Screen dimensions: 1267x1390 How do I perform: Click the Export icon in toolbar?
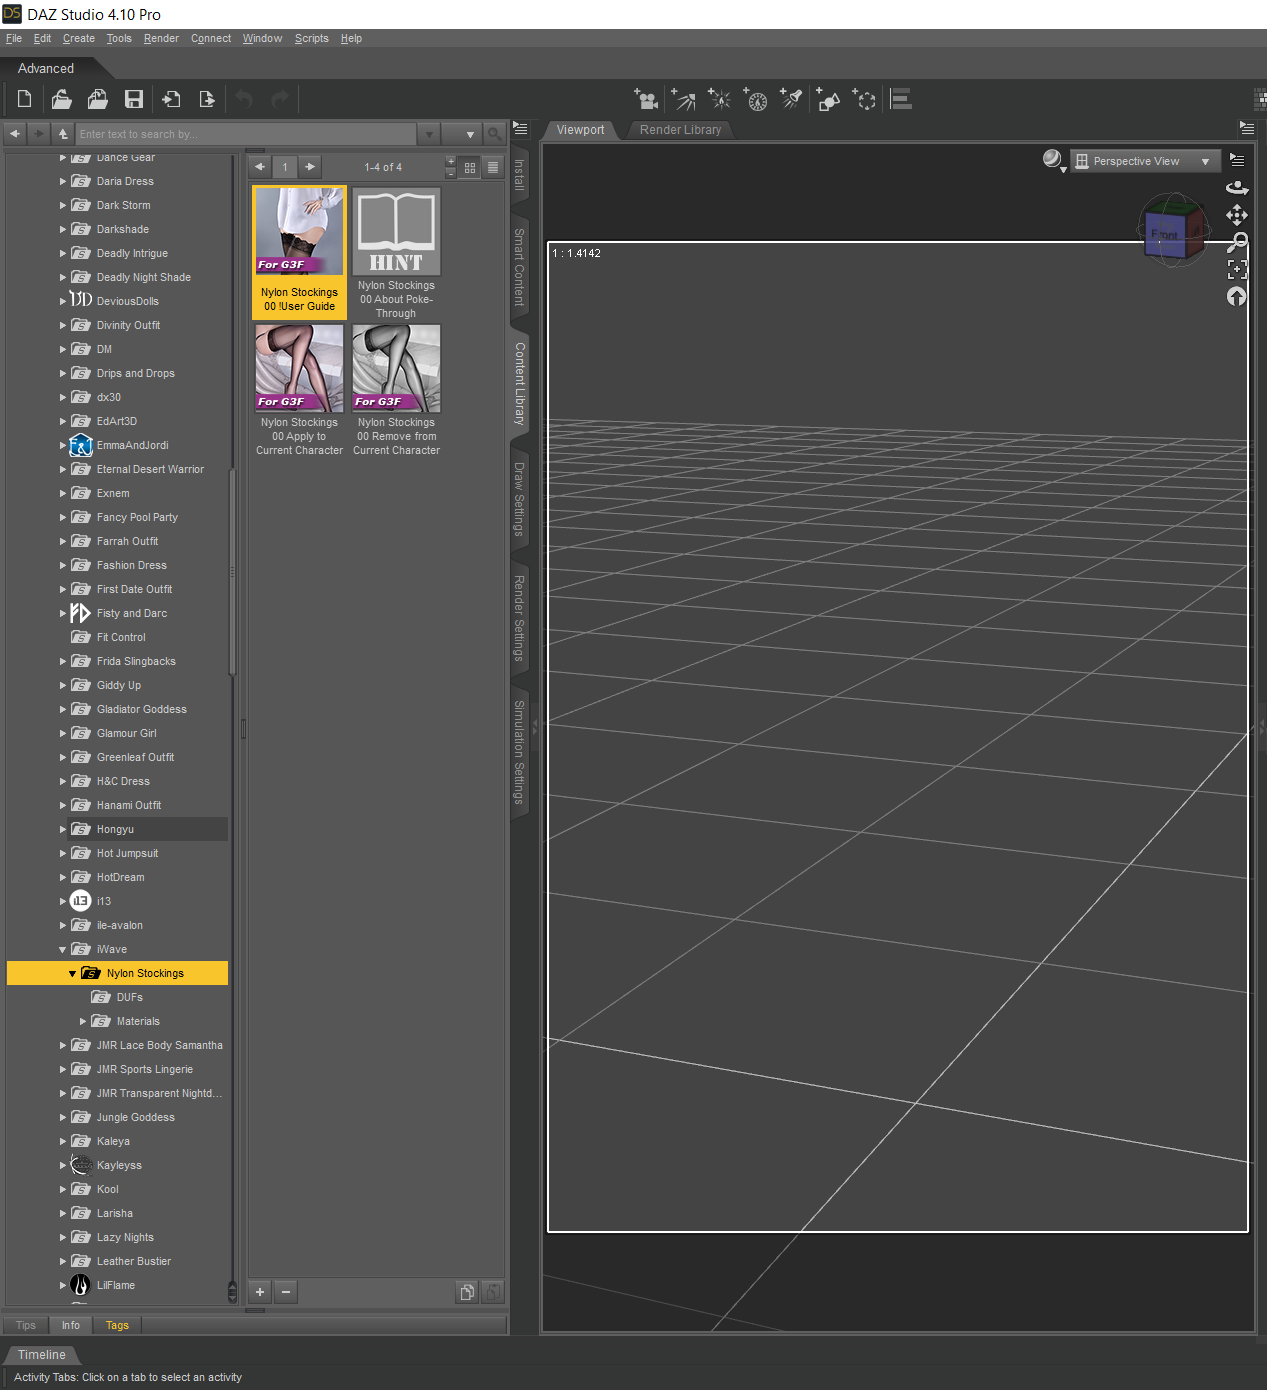[207, 99]
